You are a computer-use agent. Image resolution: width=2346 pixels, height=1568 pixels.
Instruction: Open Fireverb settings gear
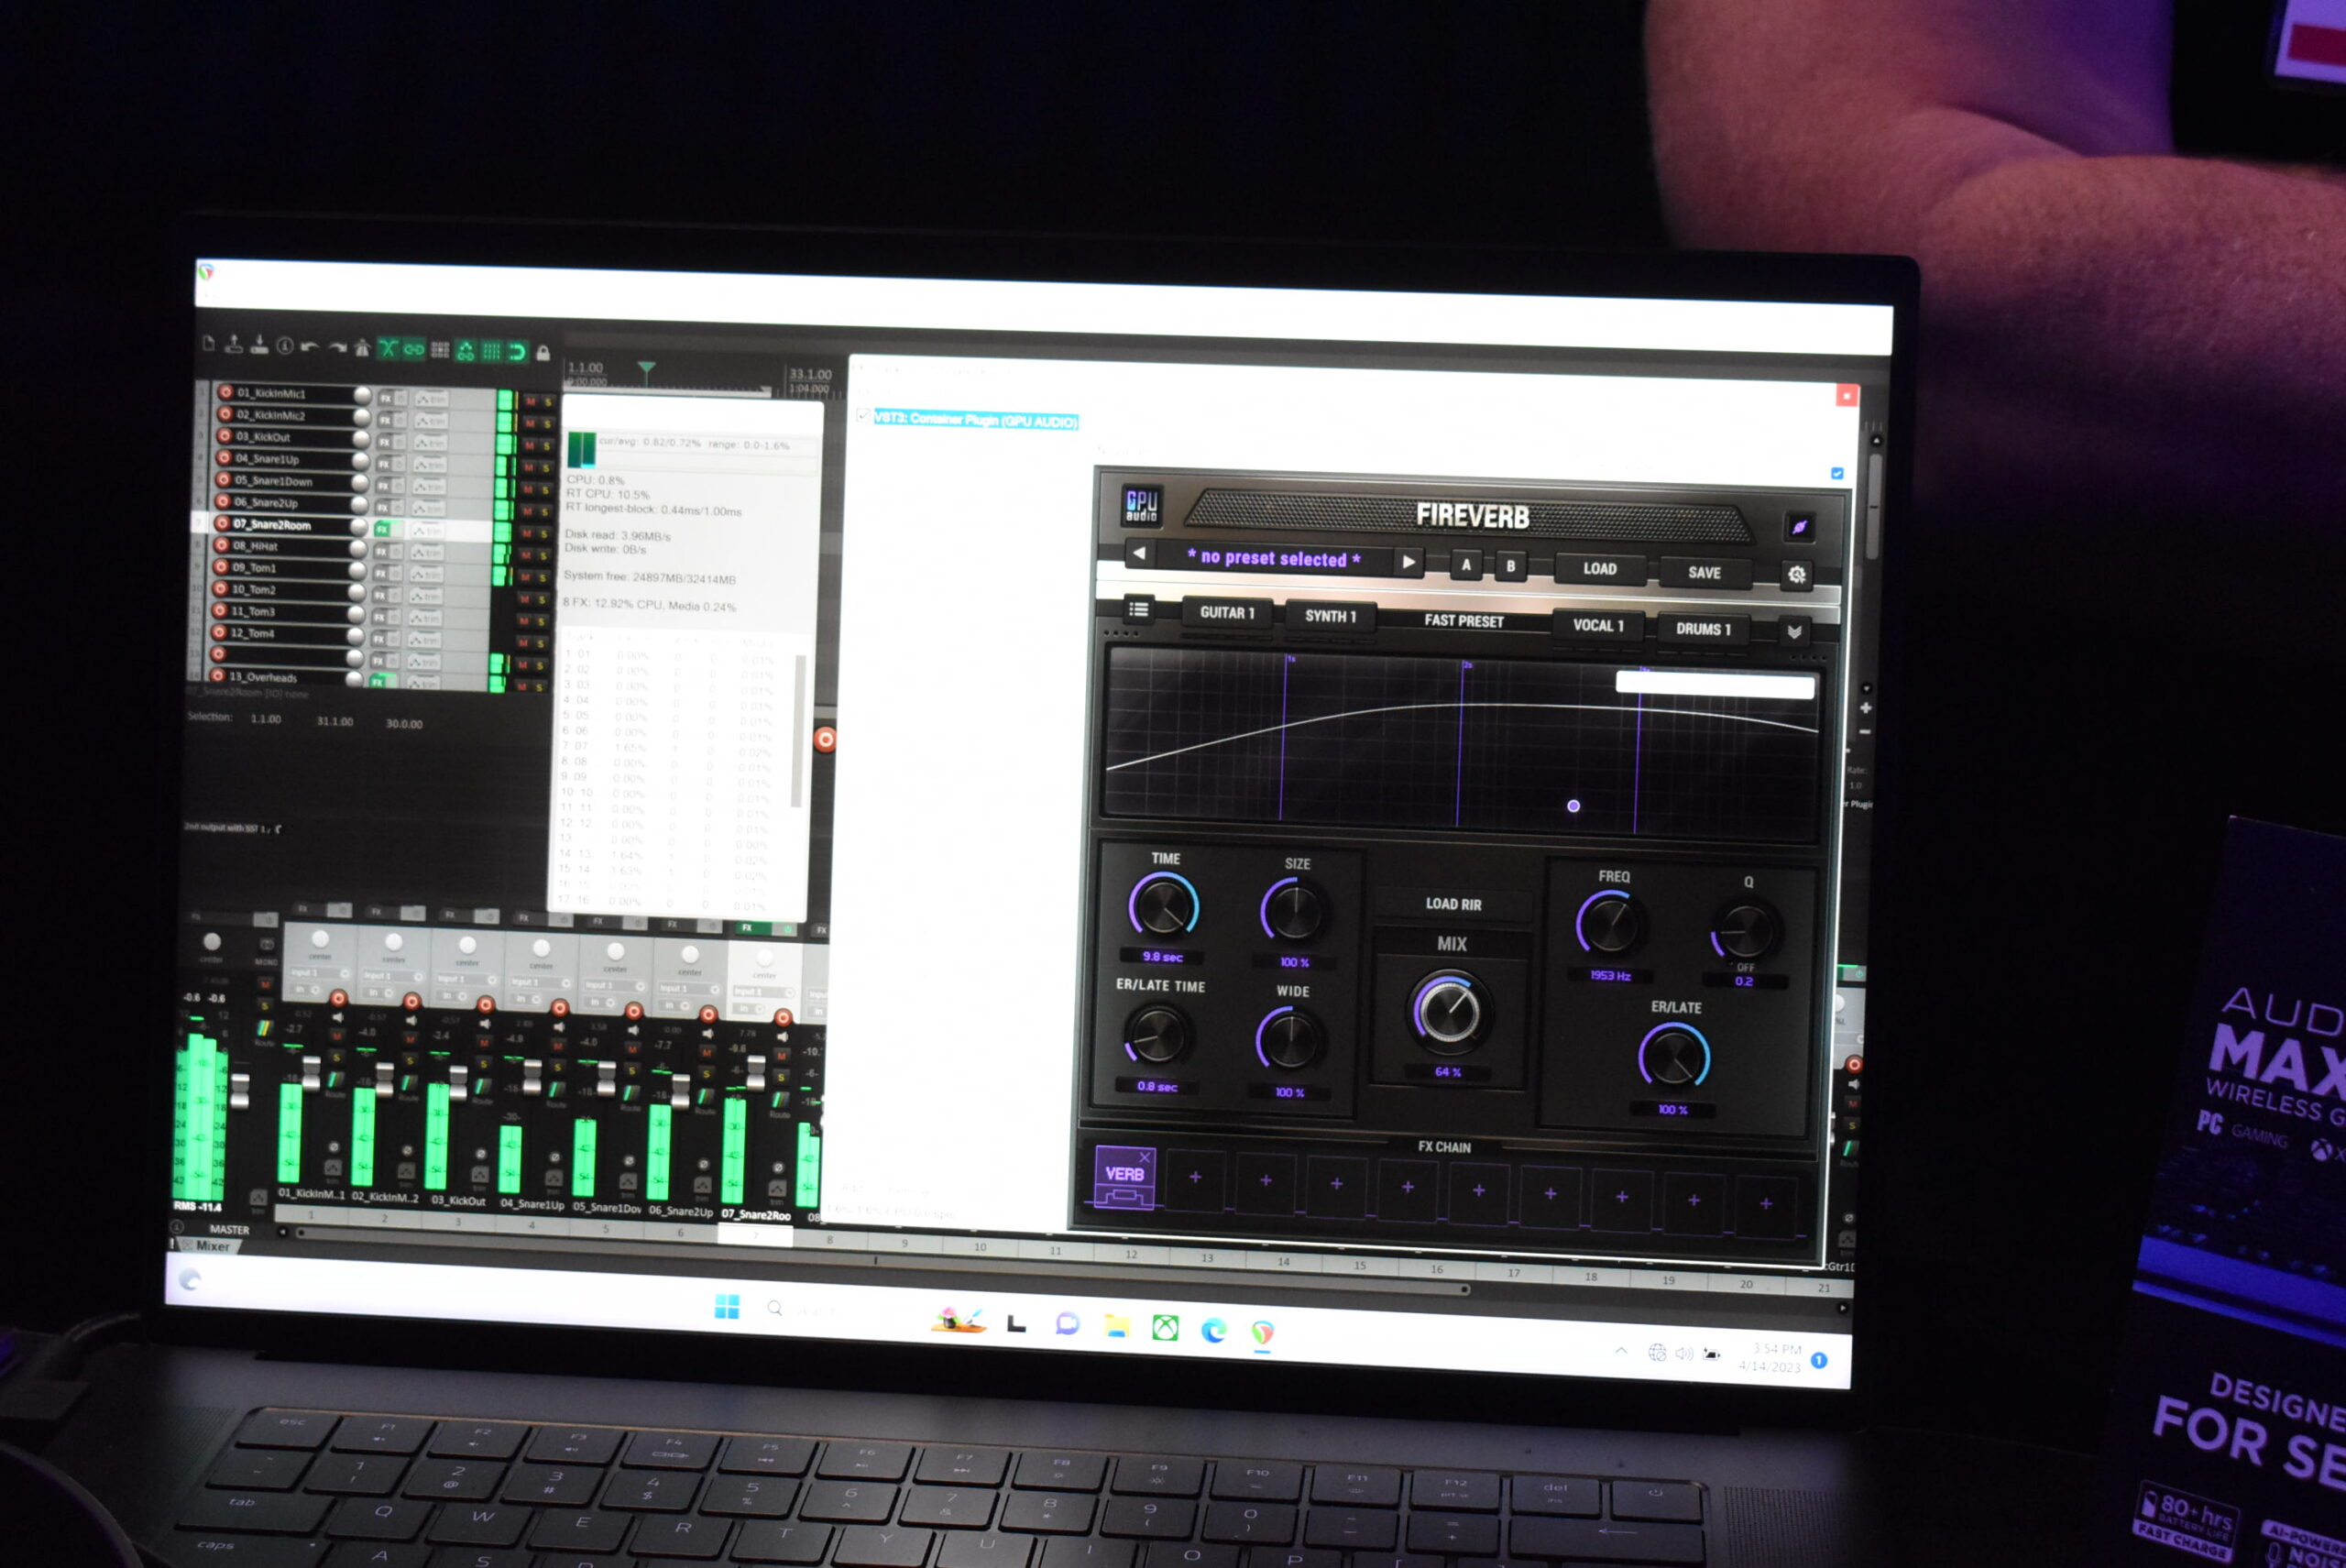click(1796, 575)
